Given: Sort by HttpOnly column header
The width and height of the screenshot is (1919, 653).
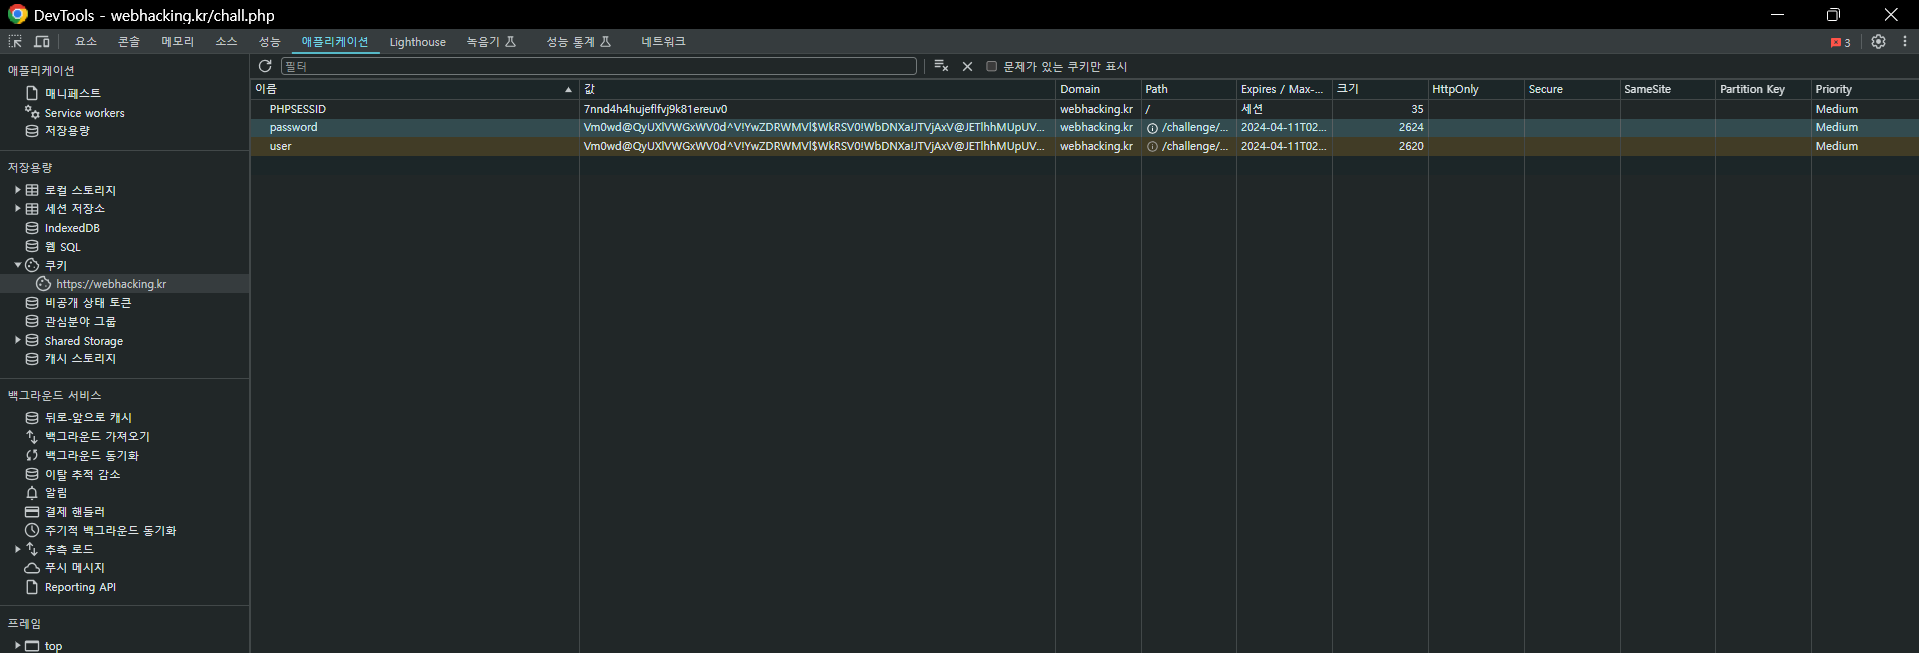Looking at the screenshot, I should point(1476,89).
